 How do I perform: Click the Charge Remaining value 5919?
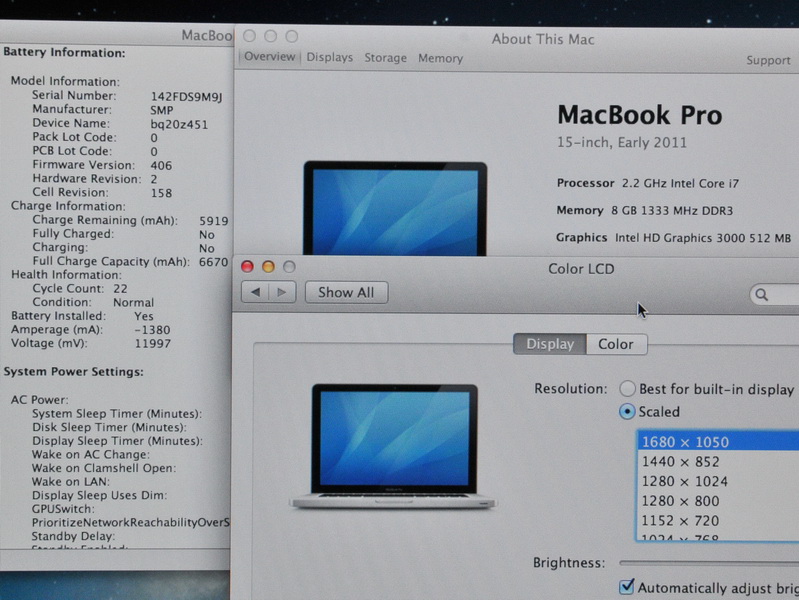(x=214, y=221)
